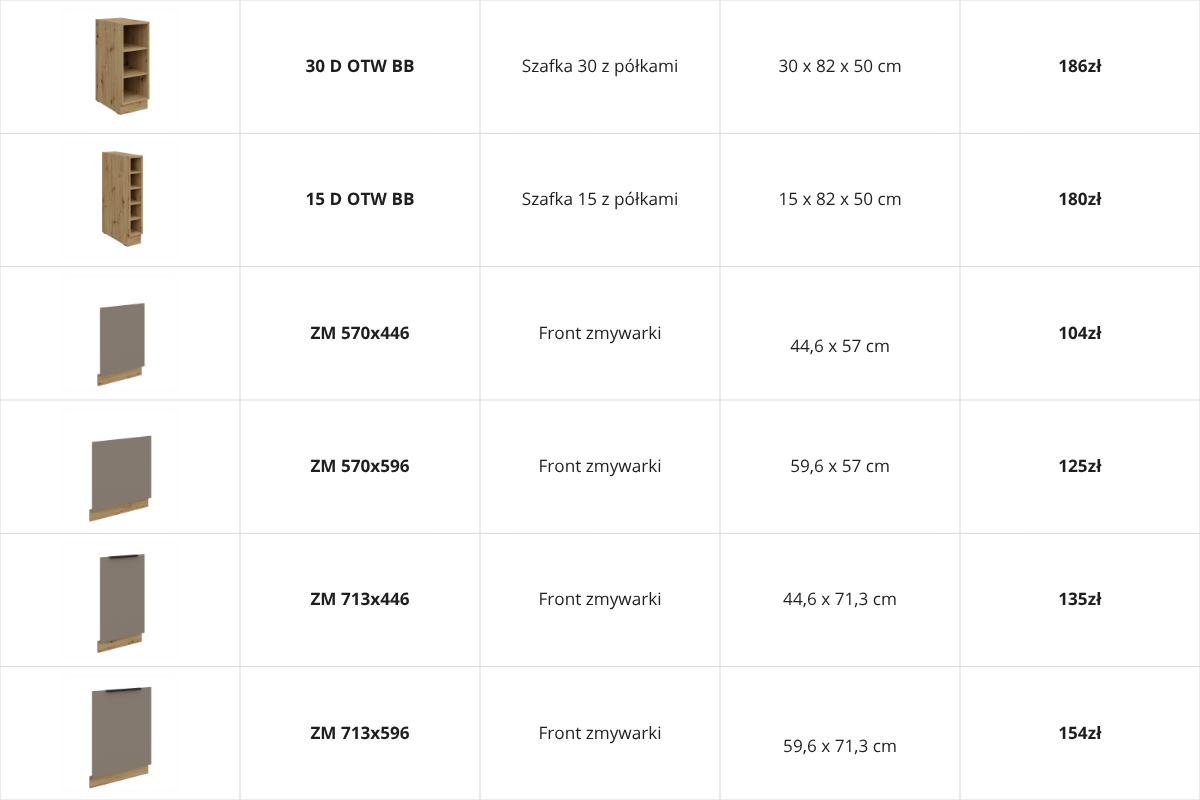Viewport: 1200px width, 800px height.
Task: Click the ZM 570x446 product code
Action: point(360,333)
